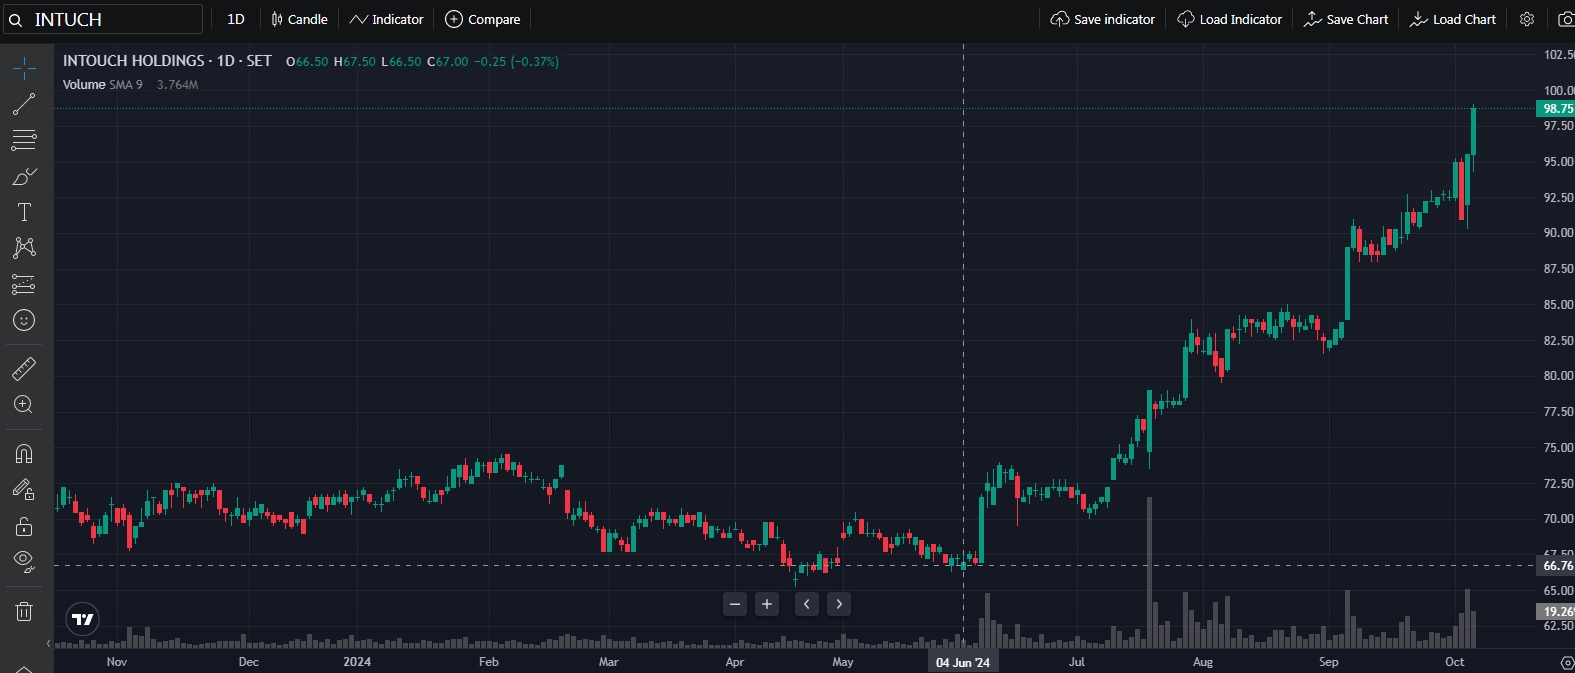Click the TradingView logo badge

click(x=83, y=619)
